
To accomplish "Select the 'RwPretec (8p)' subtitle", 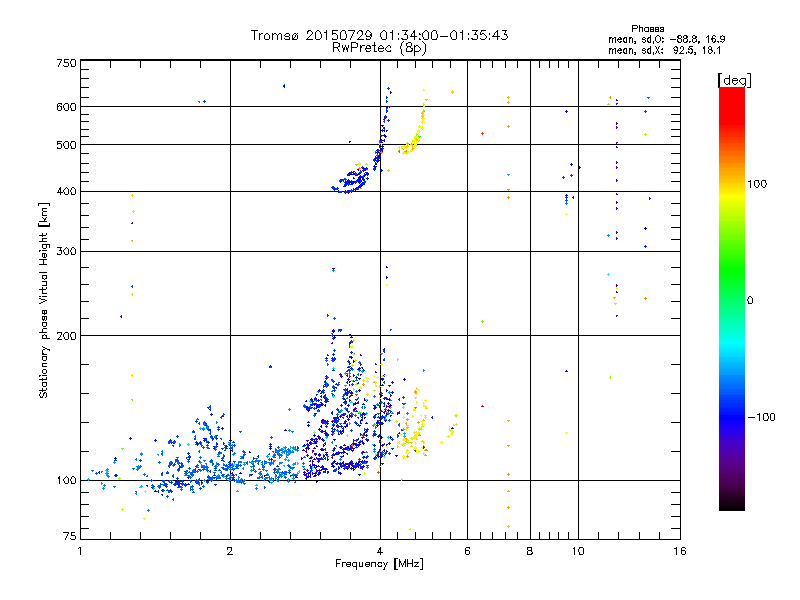I will click(x=379, y=48).
